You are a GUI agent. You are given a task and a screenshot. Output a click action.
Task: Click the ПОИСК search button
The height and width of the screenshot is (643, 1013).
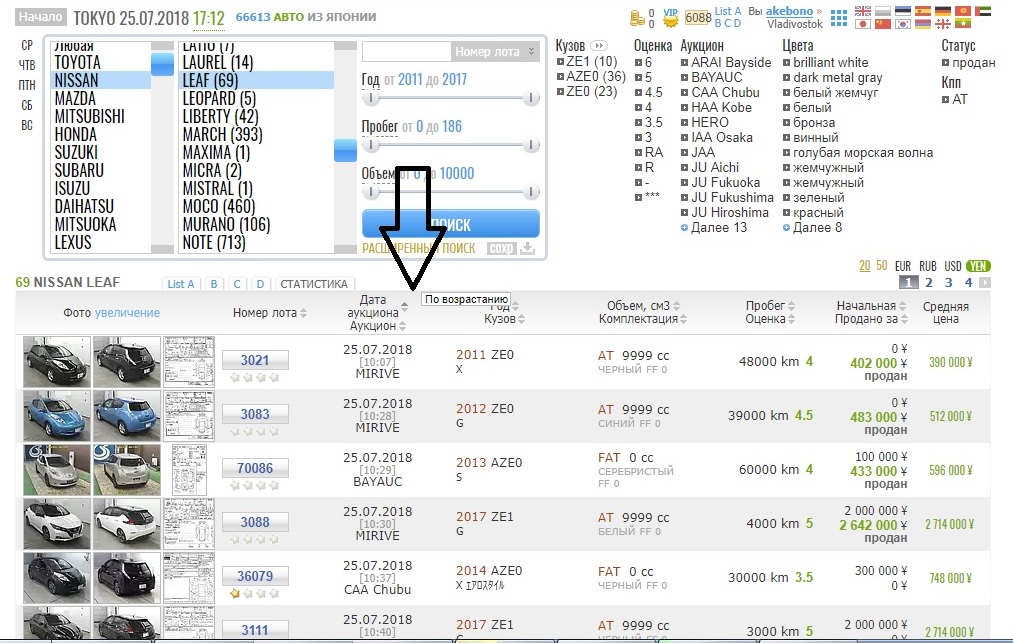[x=451, y=224]
